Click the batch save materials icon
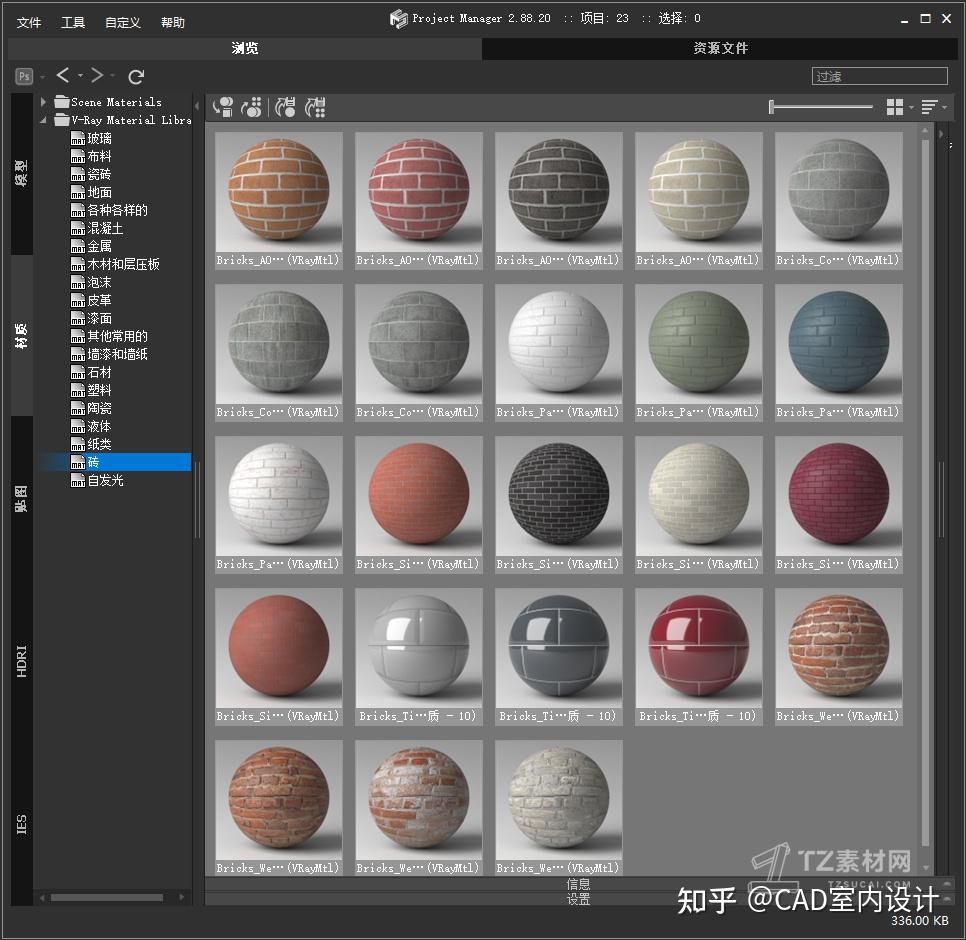Image resolution: width=966 pixels, height=940 pixels. 317,107
